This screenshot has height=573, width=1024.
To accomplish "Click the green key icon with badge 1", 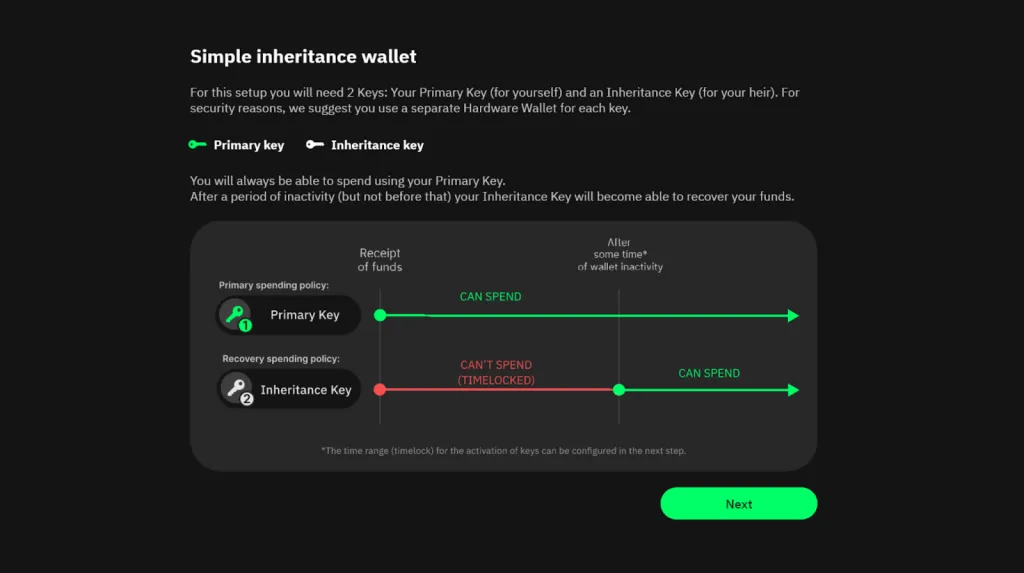I will click(237, 315).
